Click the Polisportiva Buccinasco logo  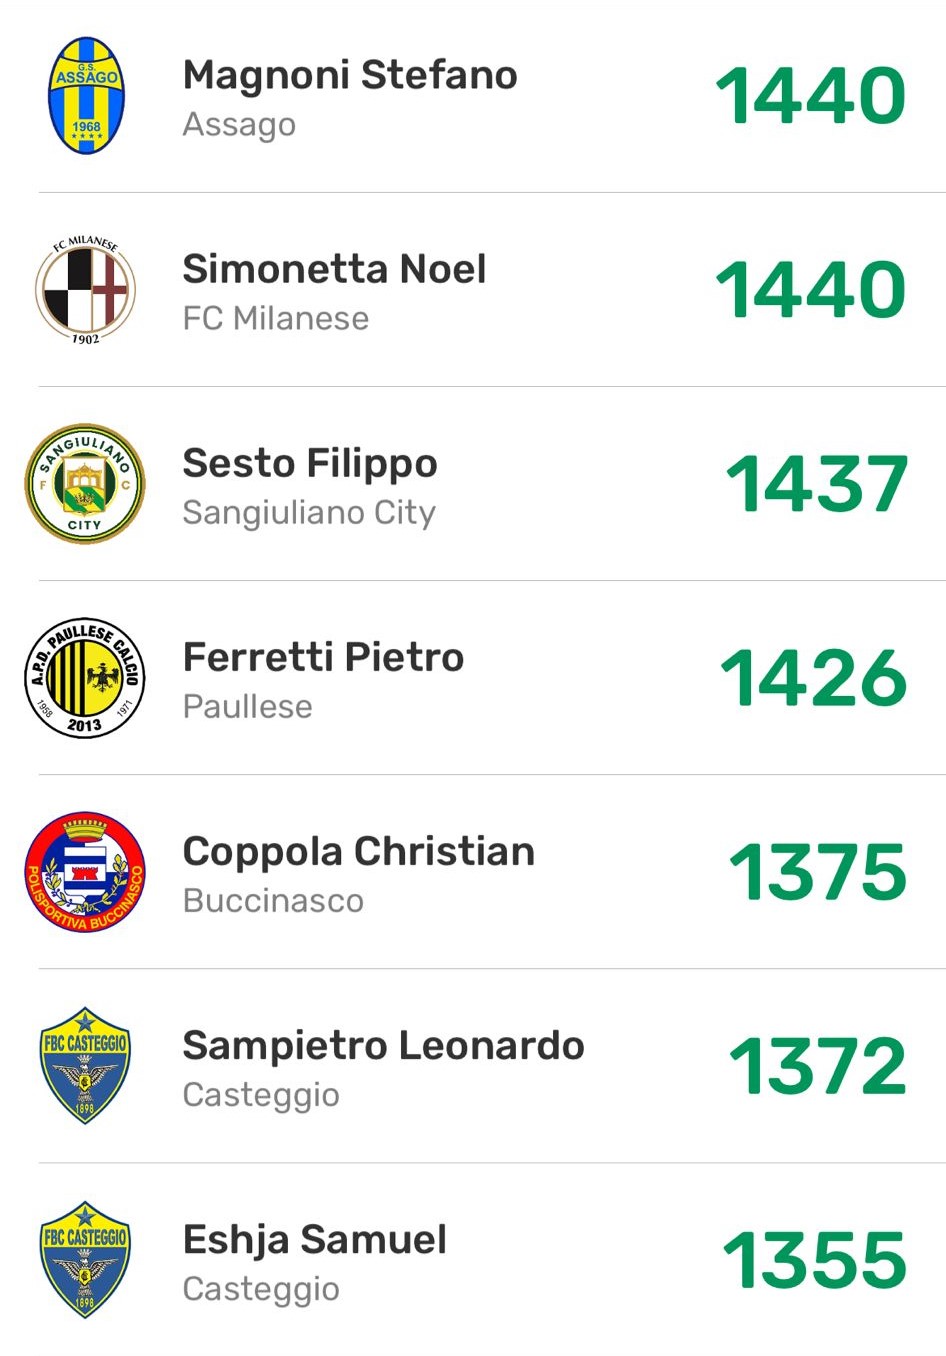point(85,872)
